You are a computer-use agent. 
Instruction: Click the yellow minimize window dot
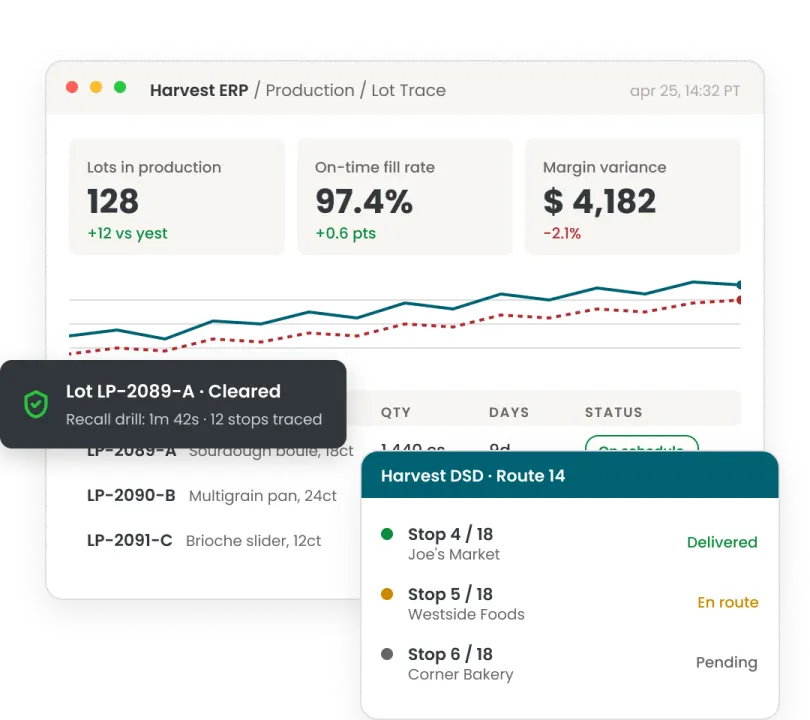point(96,87)
